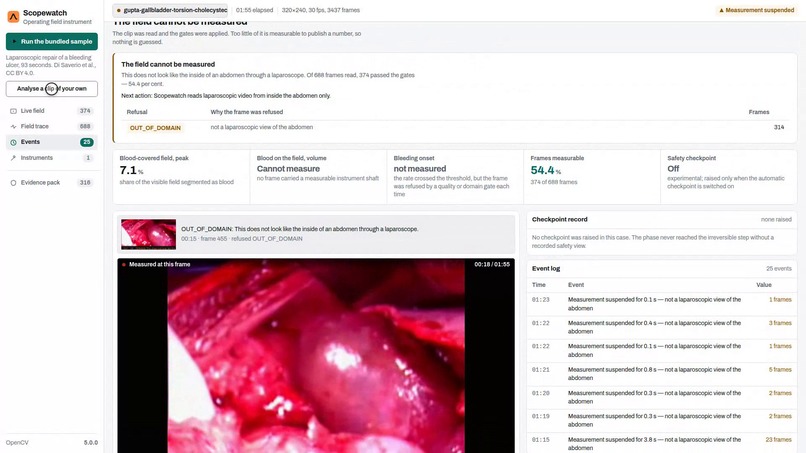
Task: Click the Events clock icon
Action: point(13,142)
